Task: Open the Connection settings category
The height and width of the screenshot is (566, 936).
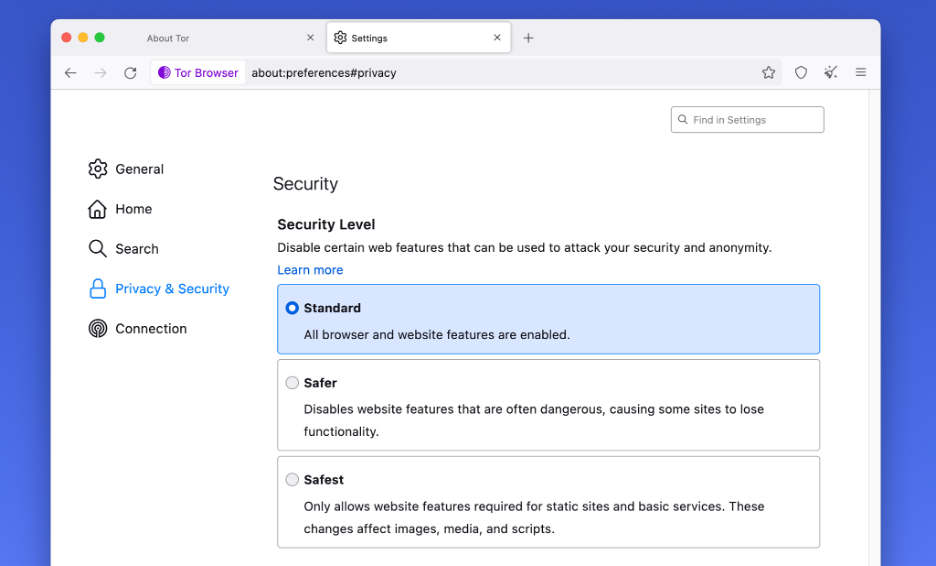Action: coord(137,328)
